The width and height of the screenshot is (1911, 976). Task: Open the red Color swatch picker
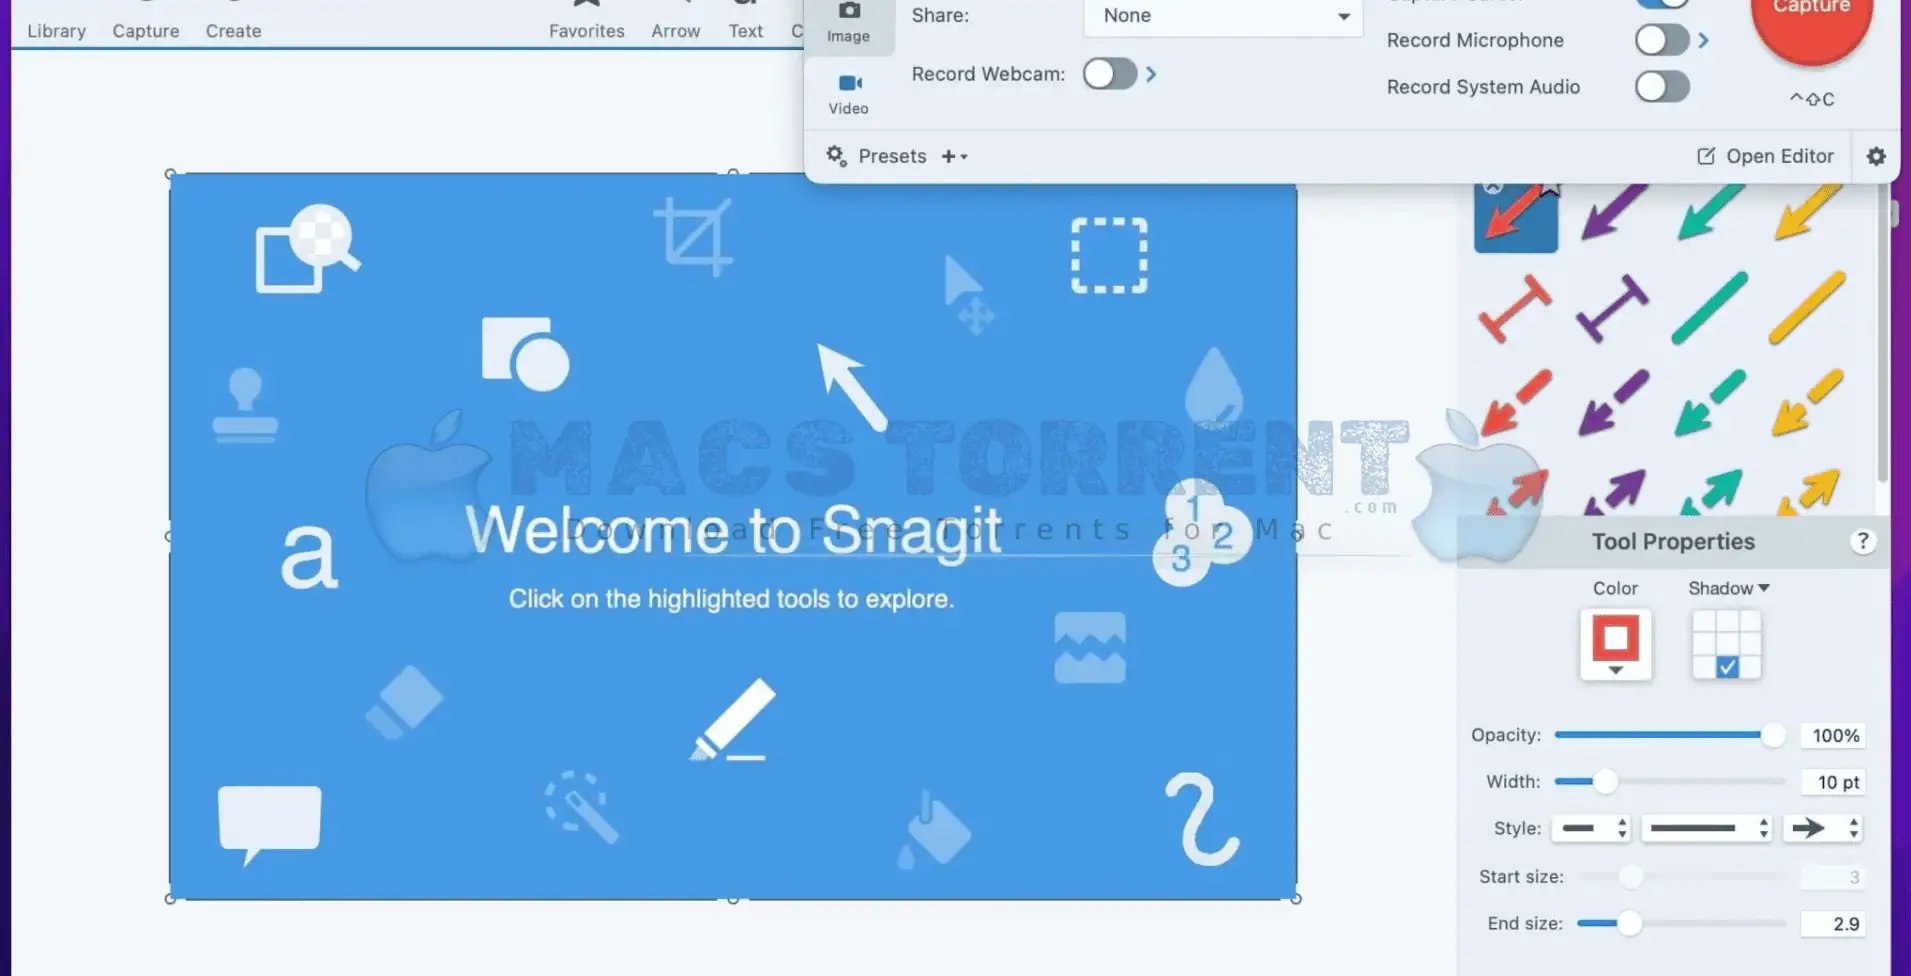click(x=1615, y=645)
